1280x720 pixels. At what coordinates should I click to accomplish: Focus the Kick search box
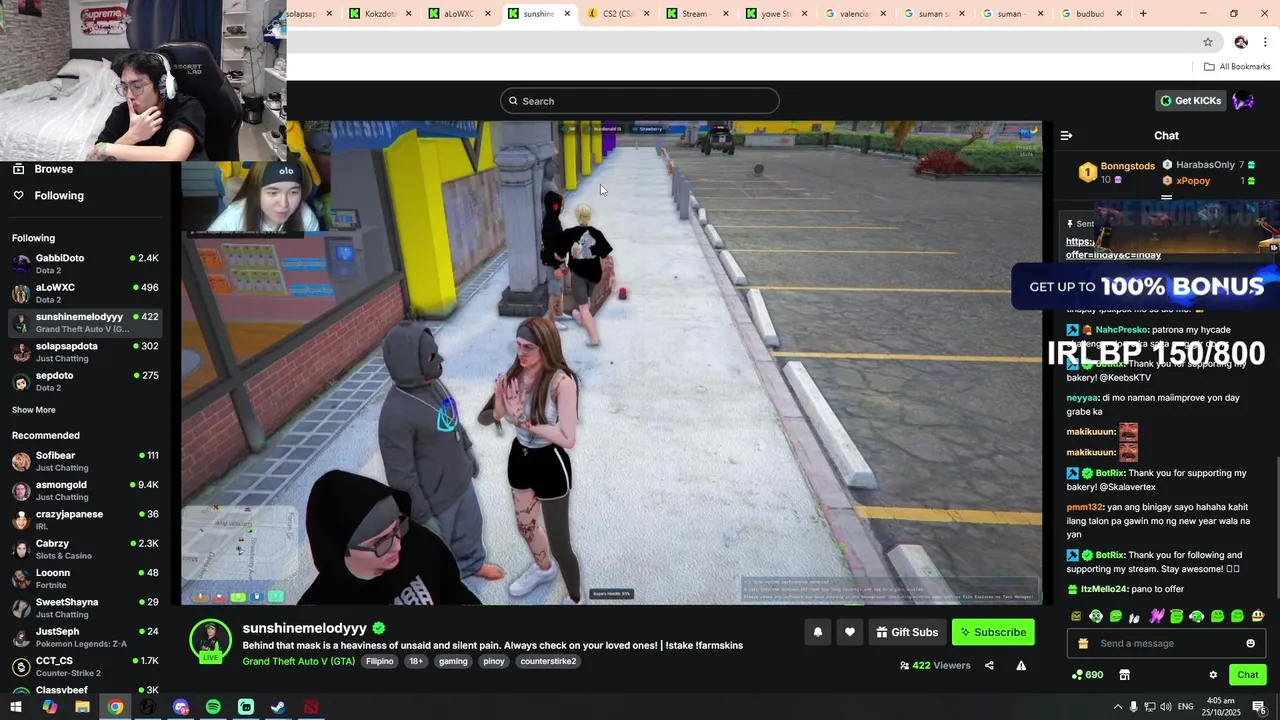point(640,101)
